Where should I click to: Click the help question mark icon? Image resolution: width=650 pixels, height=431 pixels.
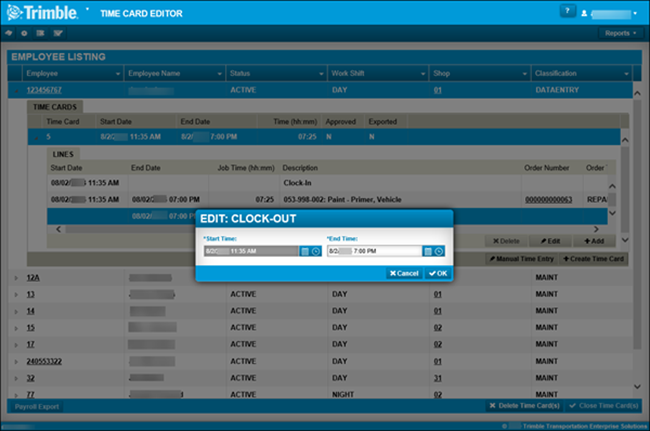point(568,11)
